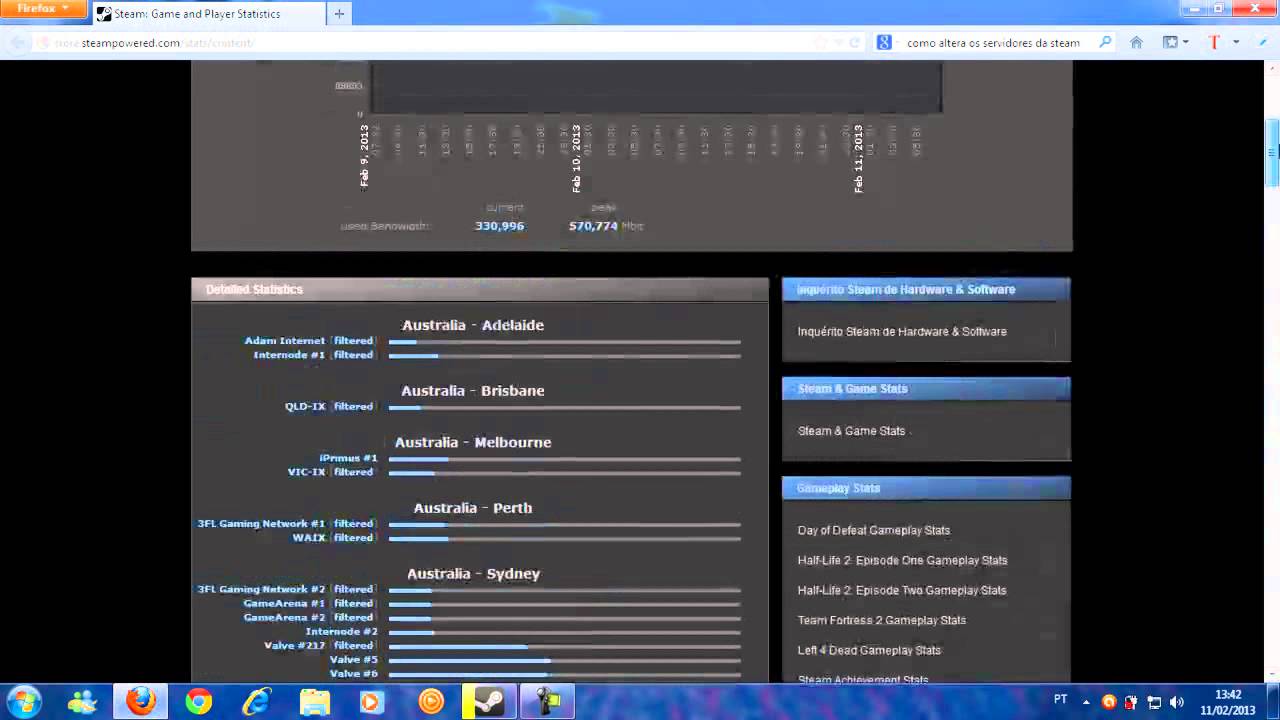Click the Internode #1 server label
Image resolution: width=1280 pixels, height=720 pixels.
(x=289, y=355)
